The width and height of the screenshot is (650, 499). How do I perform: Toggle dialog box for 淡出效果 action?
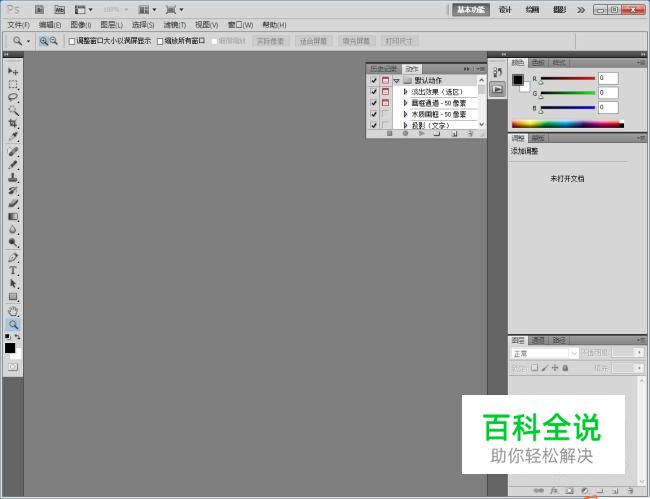point(386,92)
